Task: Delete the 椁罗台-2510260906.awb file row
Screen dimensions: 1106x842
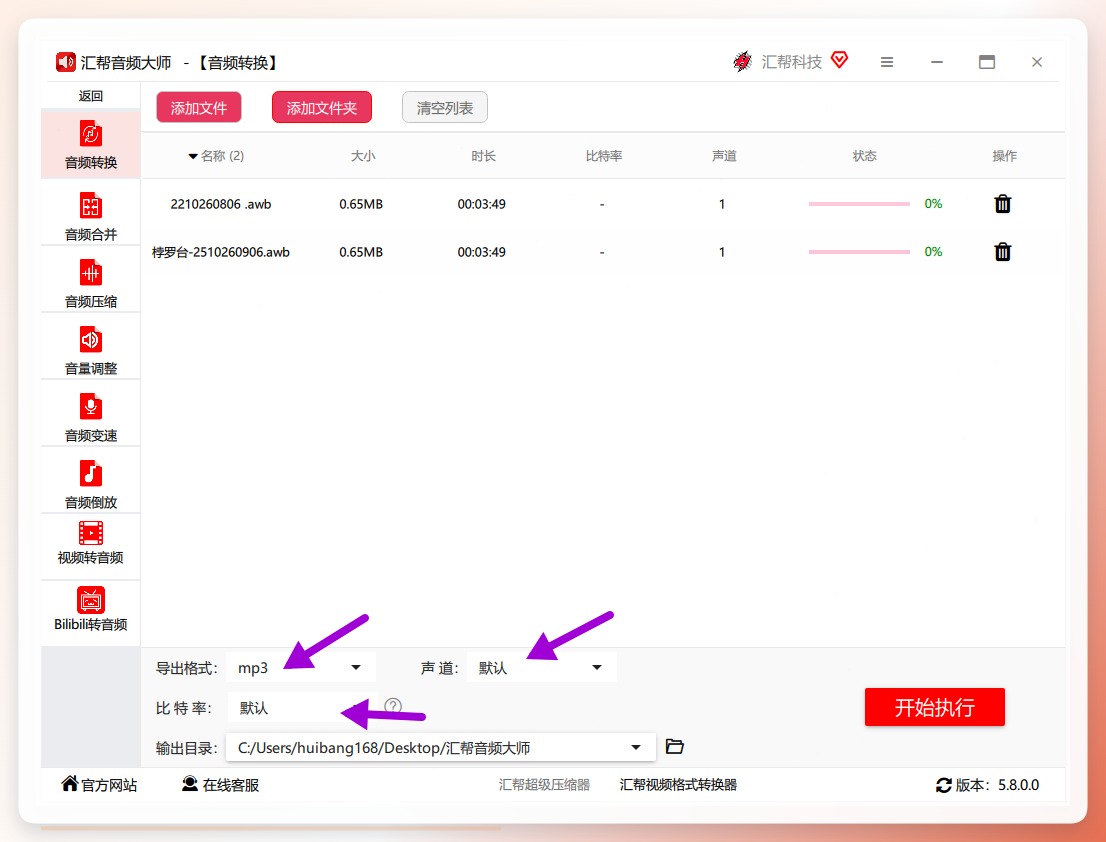Action: click(1002, 252)
